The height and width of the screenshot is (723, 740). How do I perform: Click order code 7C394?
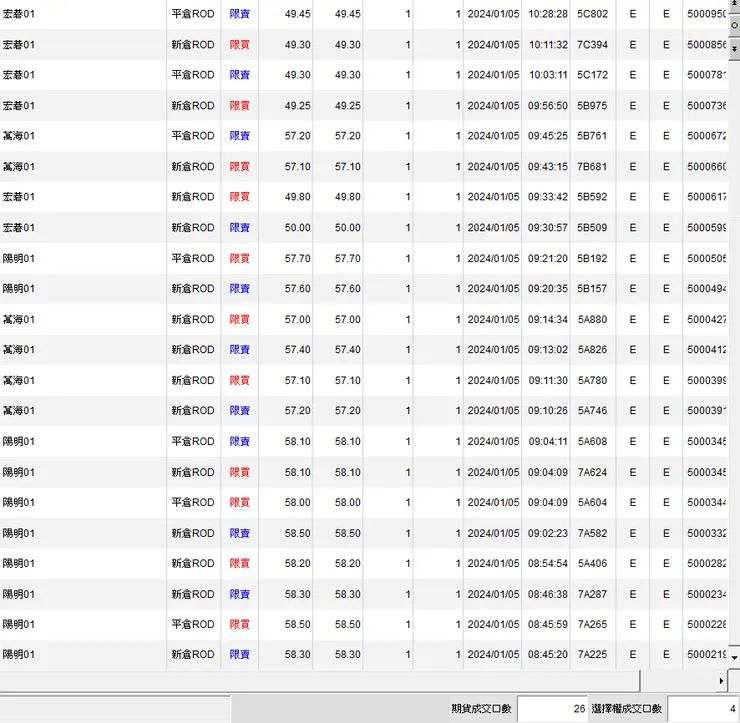pyautogui.click(x=592, y=45)
